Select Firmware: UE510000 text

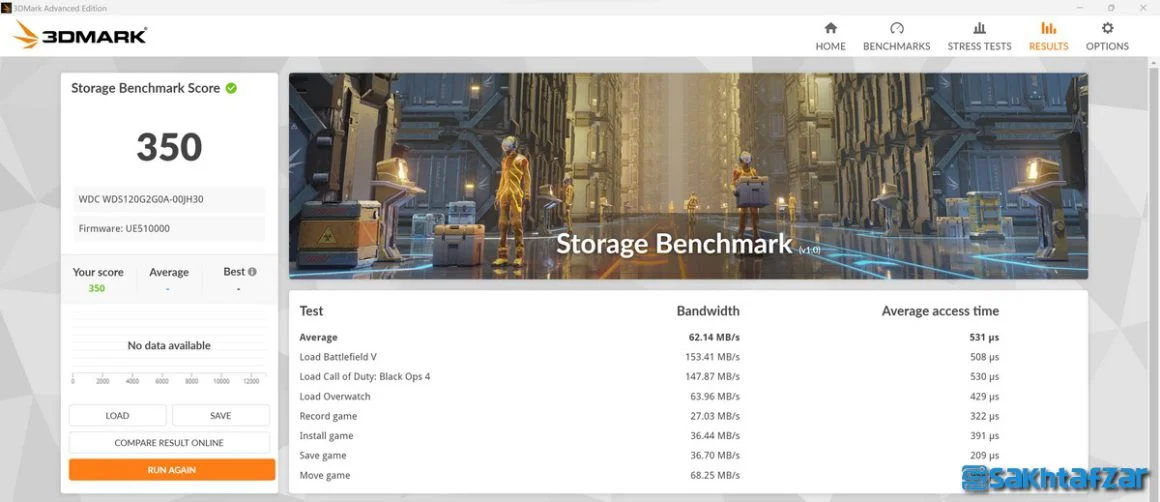tap(124, 228)
